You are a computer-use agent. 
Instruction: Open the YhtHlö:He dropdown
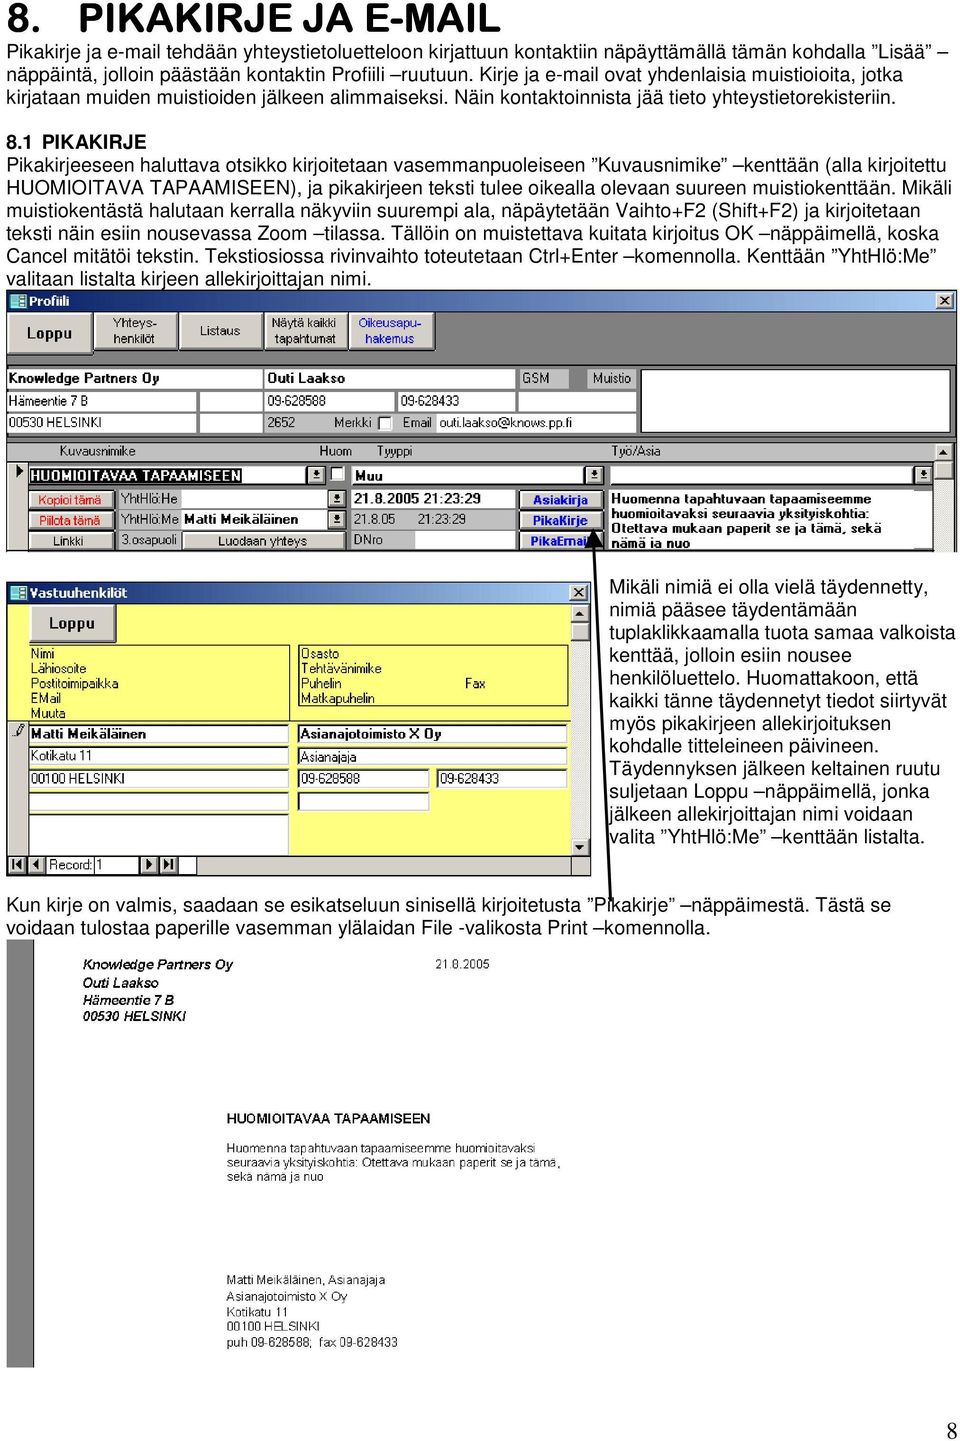tap(337, 498)
